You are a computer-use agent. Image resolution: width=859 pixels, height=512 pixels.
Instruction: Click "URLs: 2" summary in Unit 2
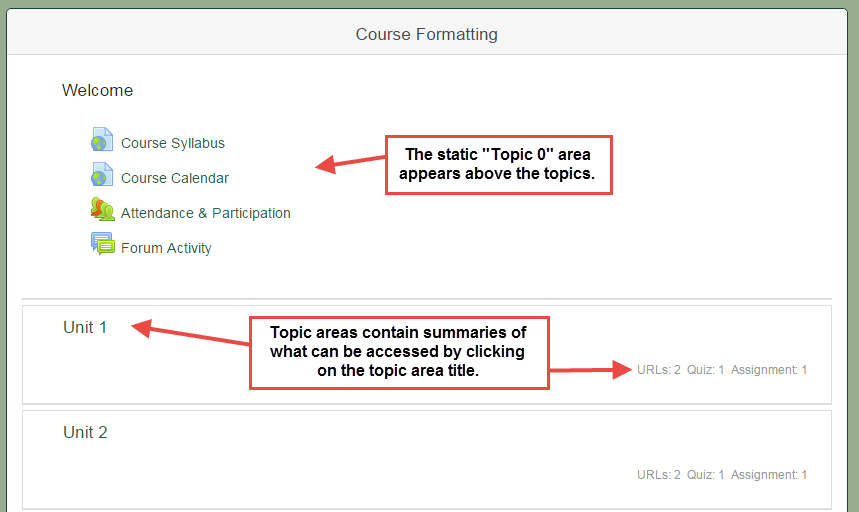[658, 475]
